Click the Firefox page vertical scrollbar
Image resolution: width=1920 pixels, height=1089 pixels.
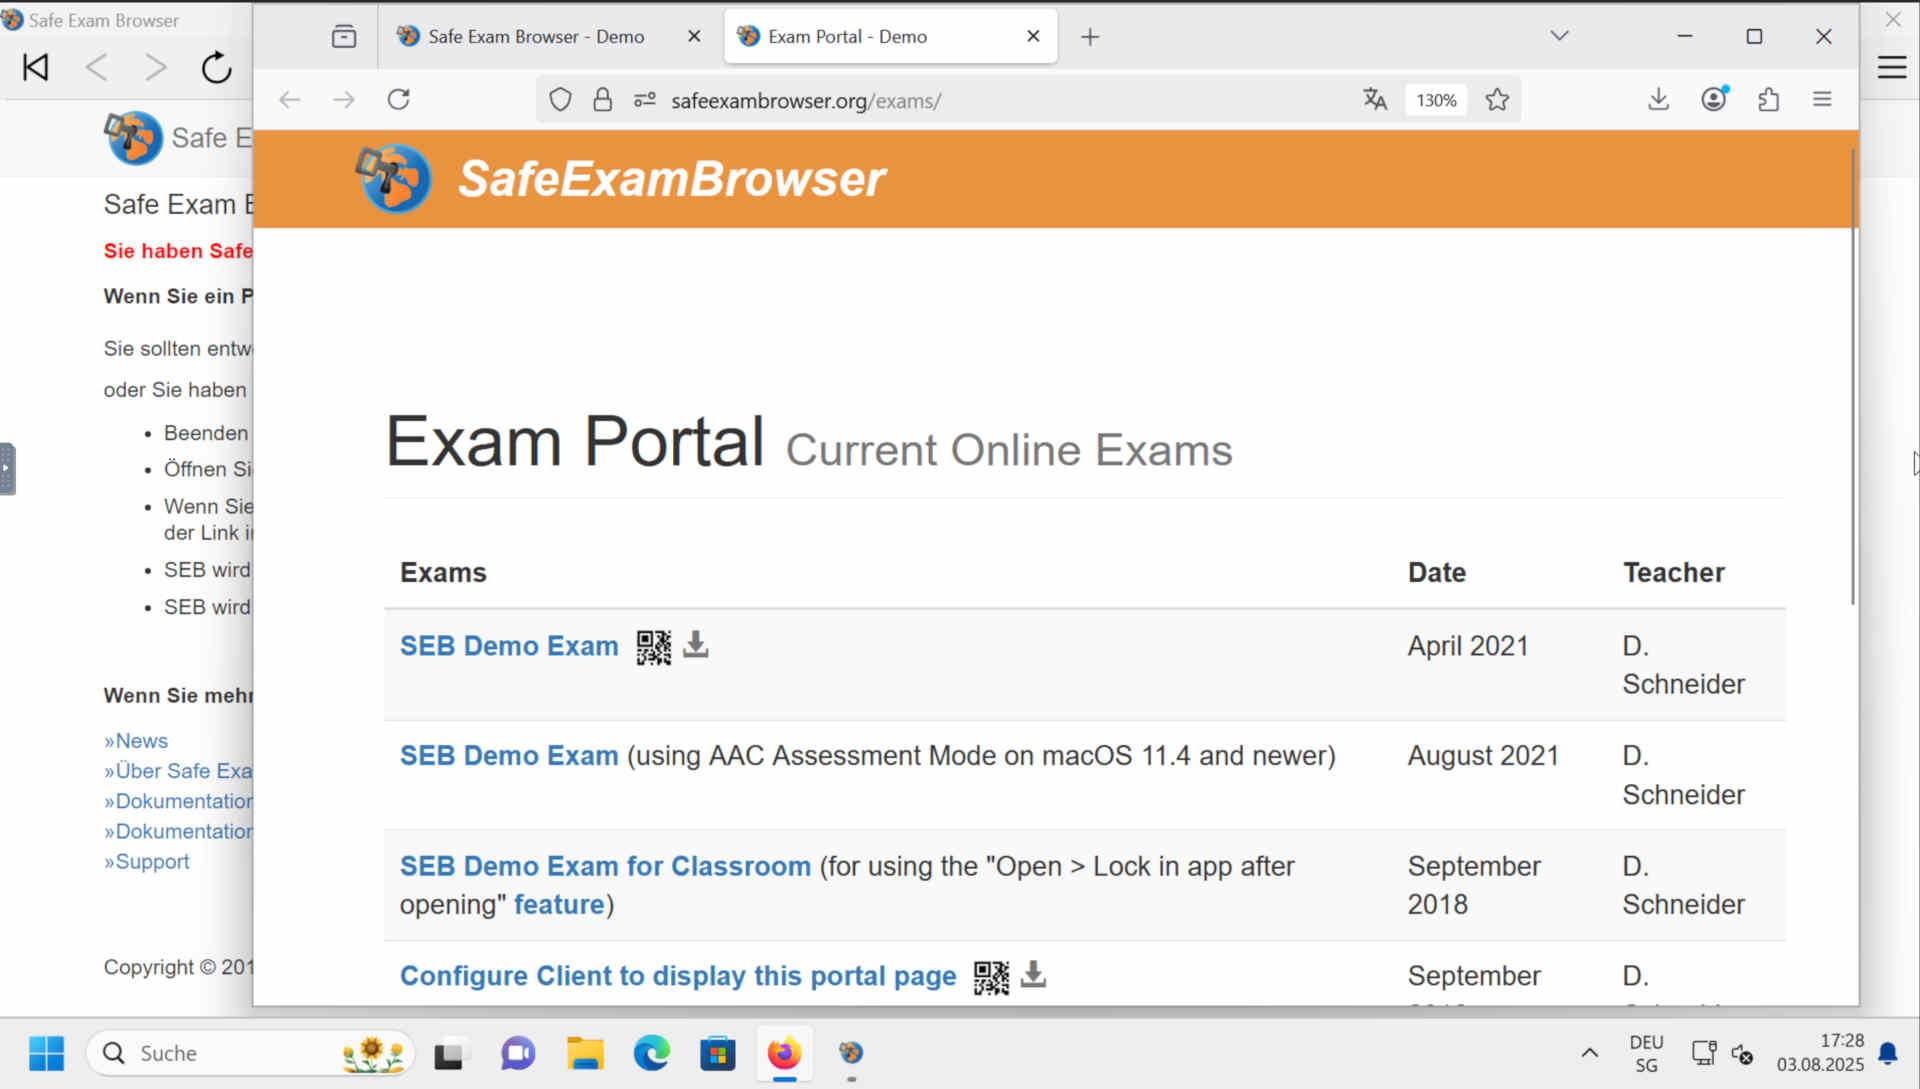pos(1852,378)
